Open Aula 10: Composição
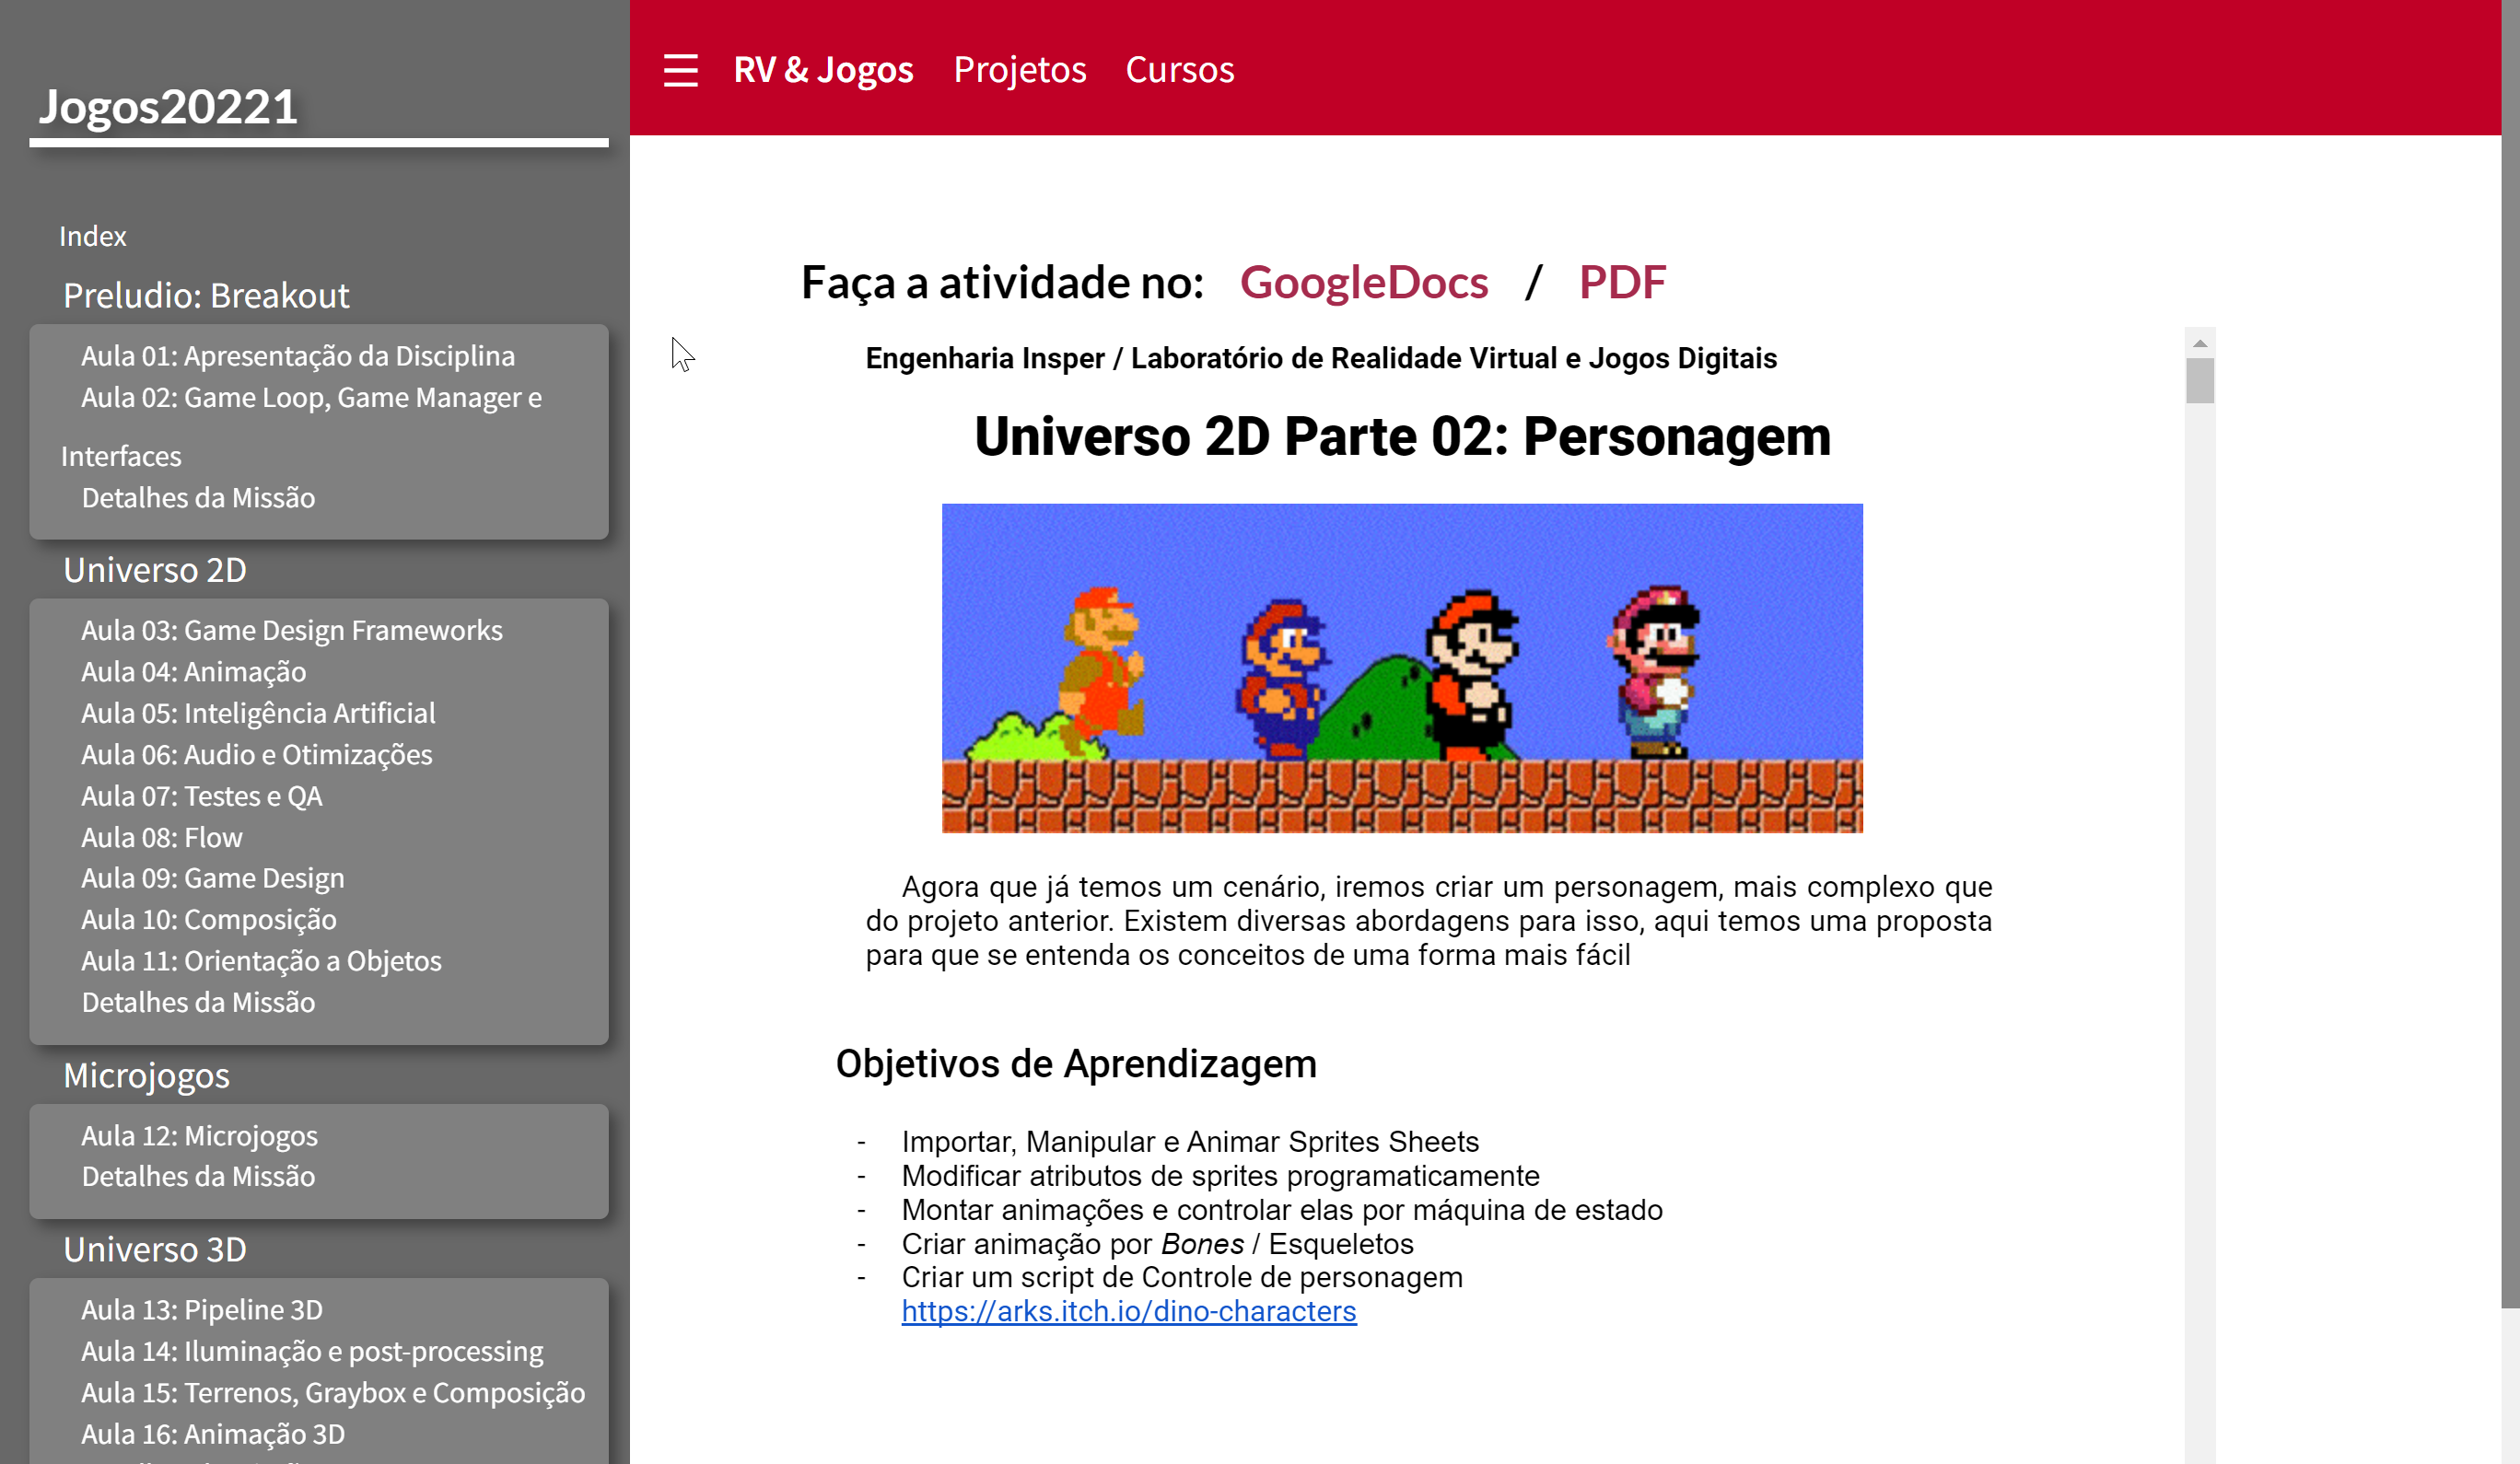Image resolution: width=2520 pixels, height=1464 pixels. coord(208,920)
